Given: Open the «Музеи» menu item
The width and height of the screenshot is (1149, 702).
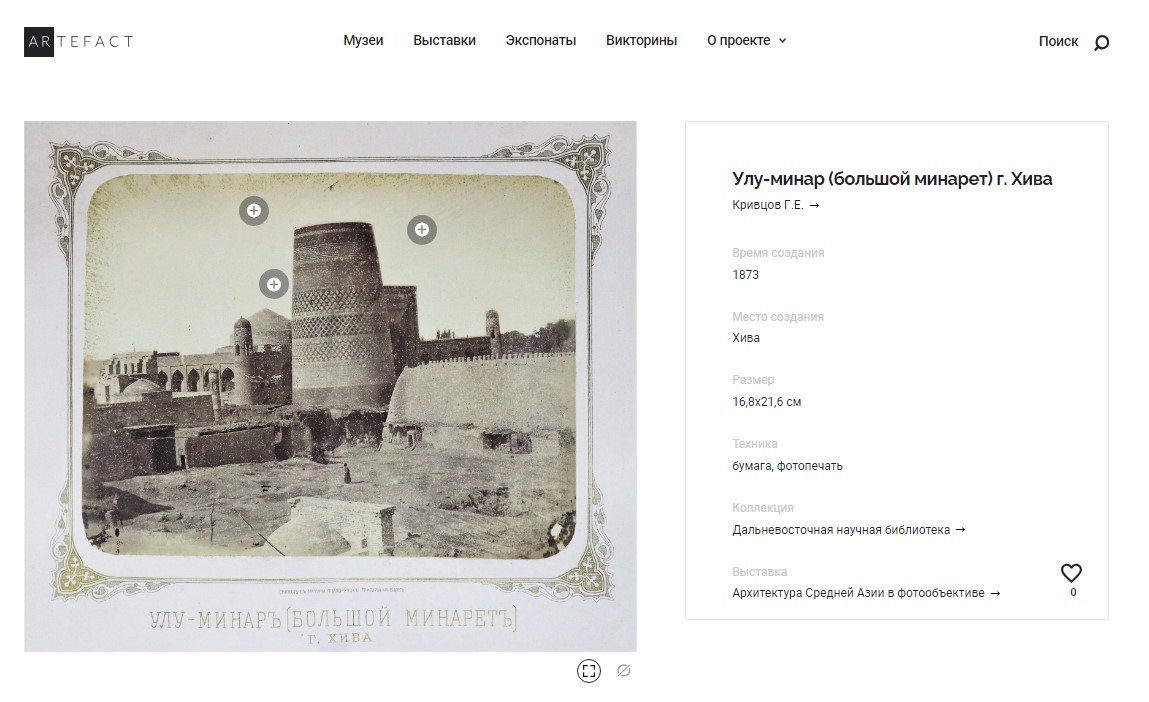Looking at the screenshot, I should pos(363,40).
